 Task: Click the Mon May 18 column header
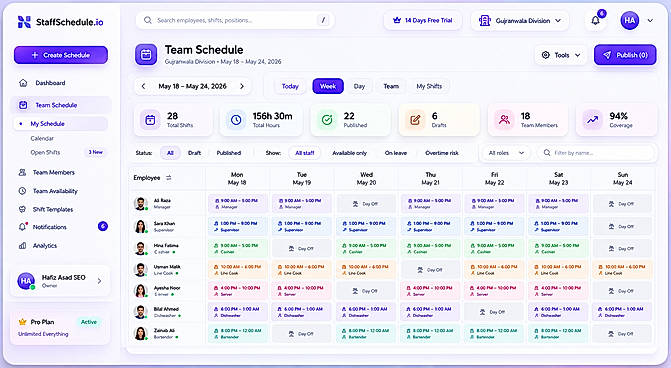point(237,178)
